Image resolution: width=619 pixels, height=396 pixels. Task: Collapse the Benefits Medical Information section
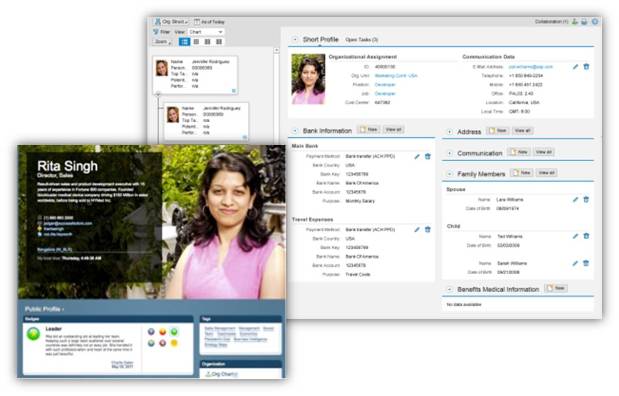coord(449,289)
